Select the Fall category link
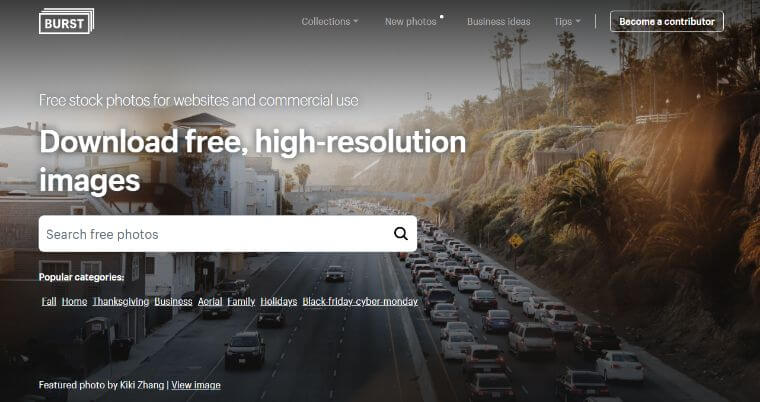The height and width of the screenshot is (402, 760). pyautogui.click(x=49, y=302)
